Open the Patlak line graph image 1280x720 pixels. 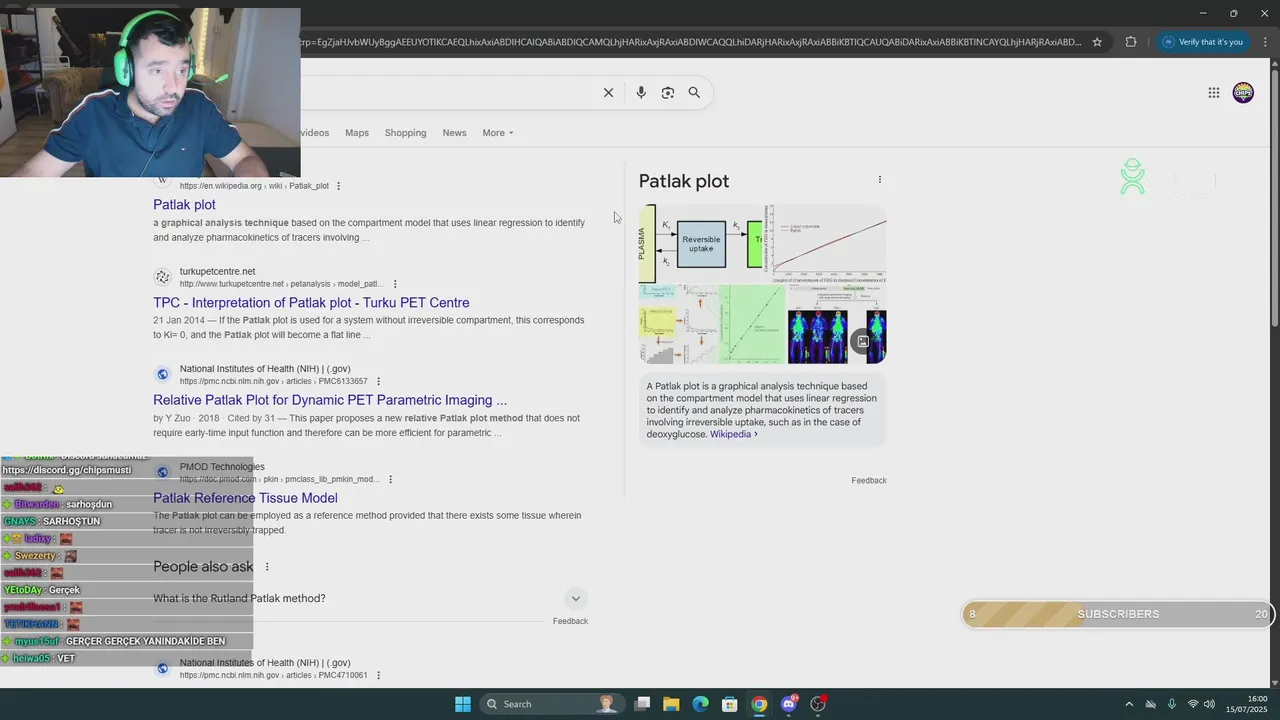pyautogui.click(x=826, y=243)
